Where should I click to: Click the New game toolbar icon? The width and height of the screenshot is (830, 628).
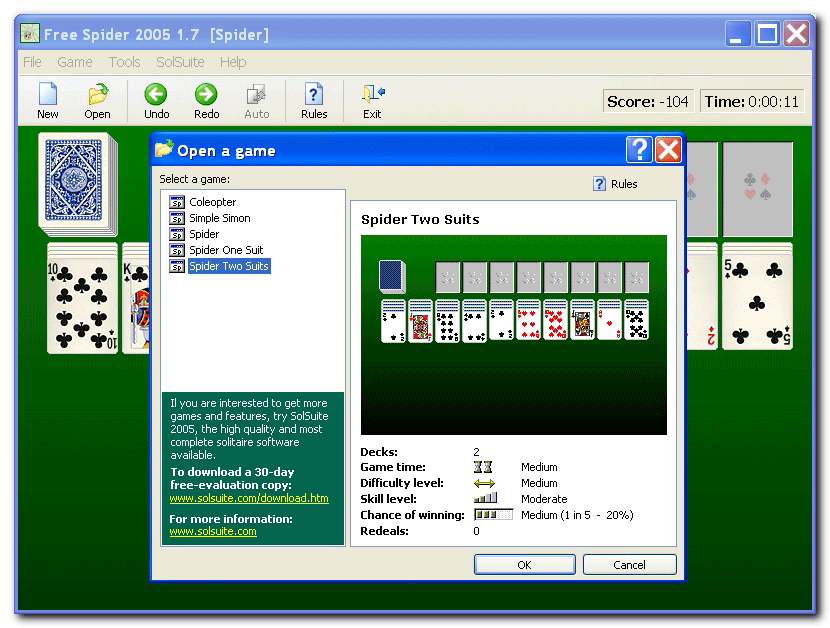[x=48, y=94]
